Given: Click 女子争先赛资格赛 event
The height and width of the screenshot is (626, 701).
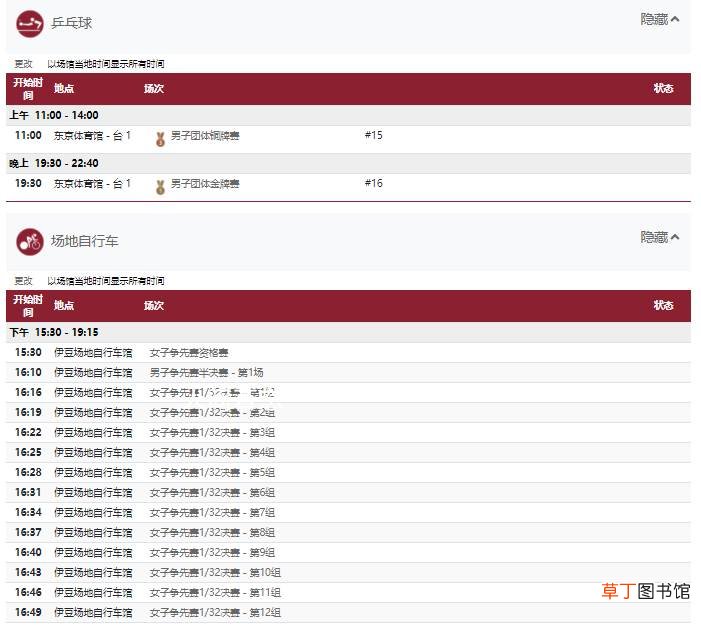Looking at the screenshot, I should (x=189, y=352).
